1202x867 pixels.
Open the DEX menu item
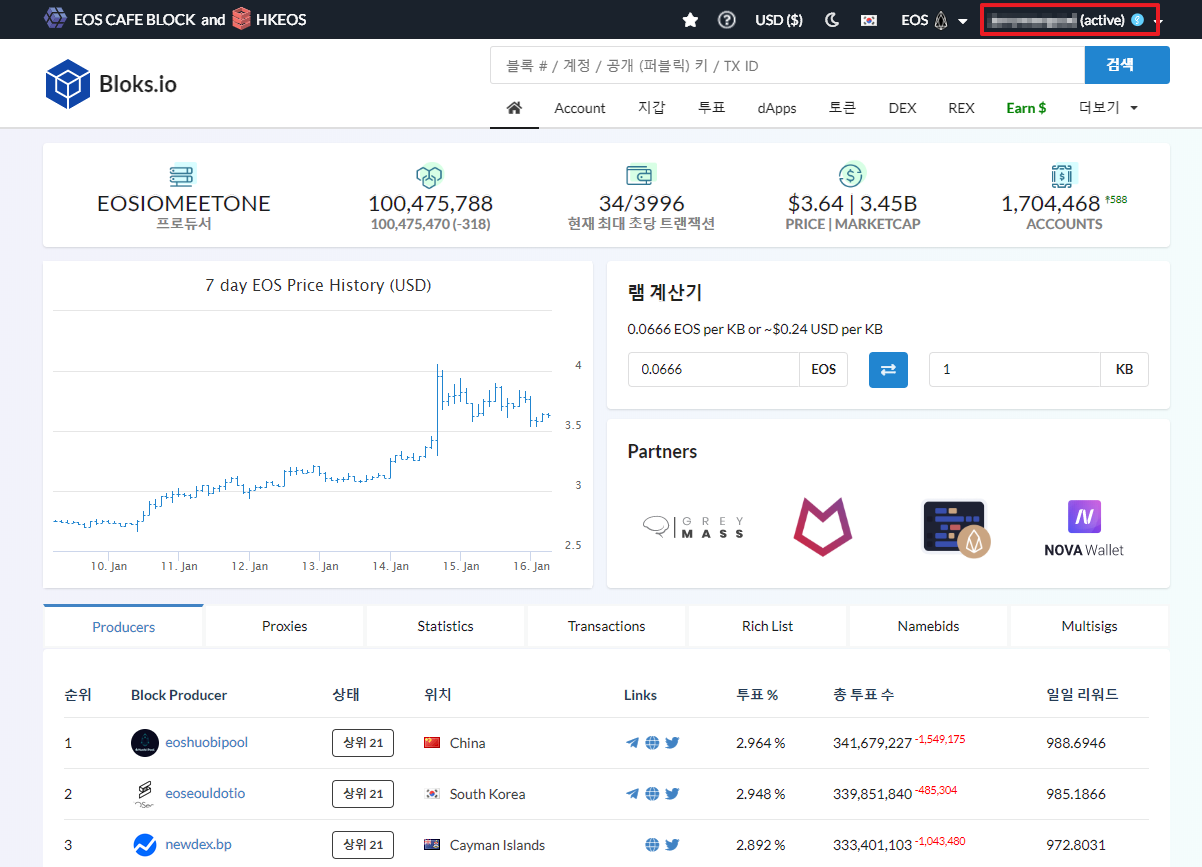[x=902, y=108]
